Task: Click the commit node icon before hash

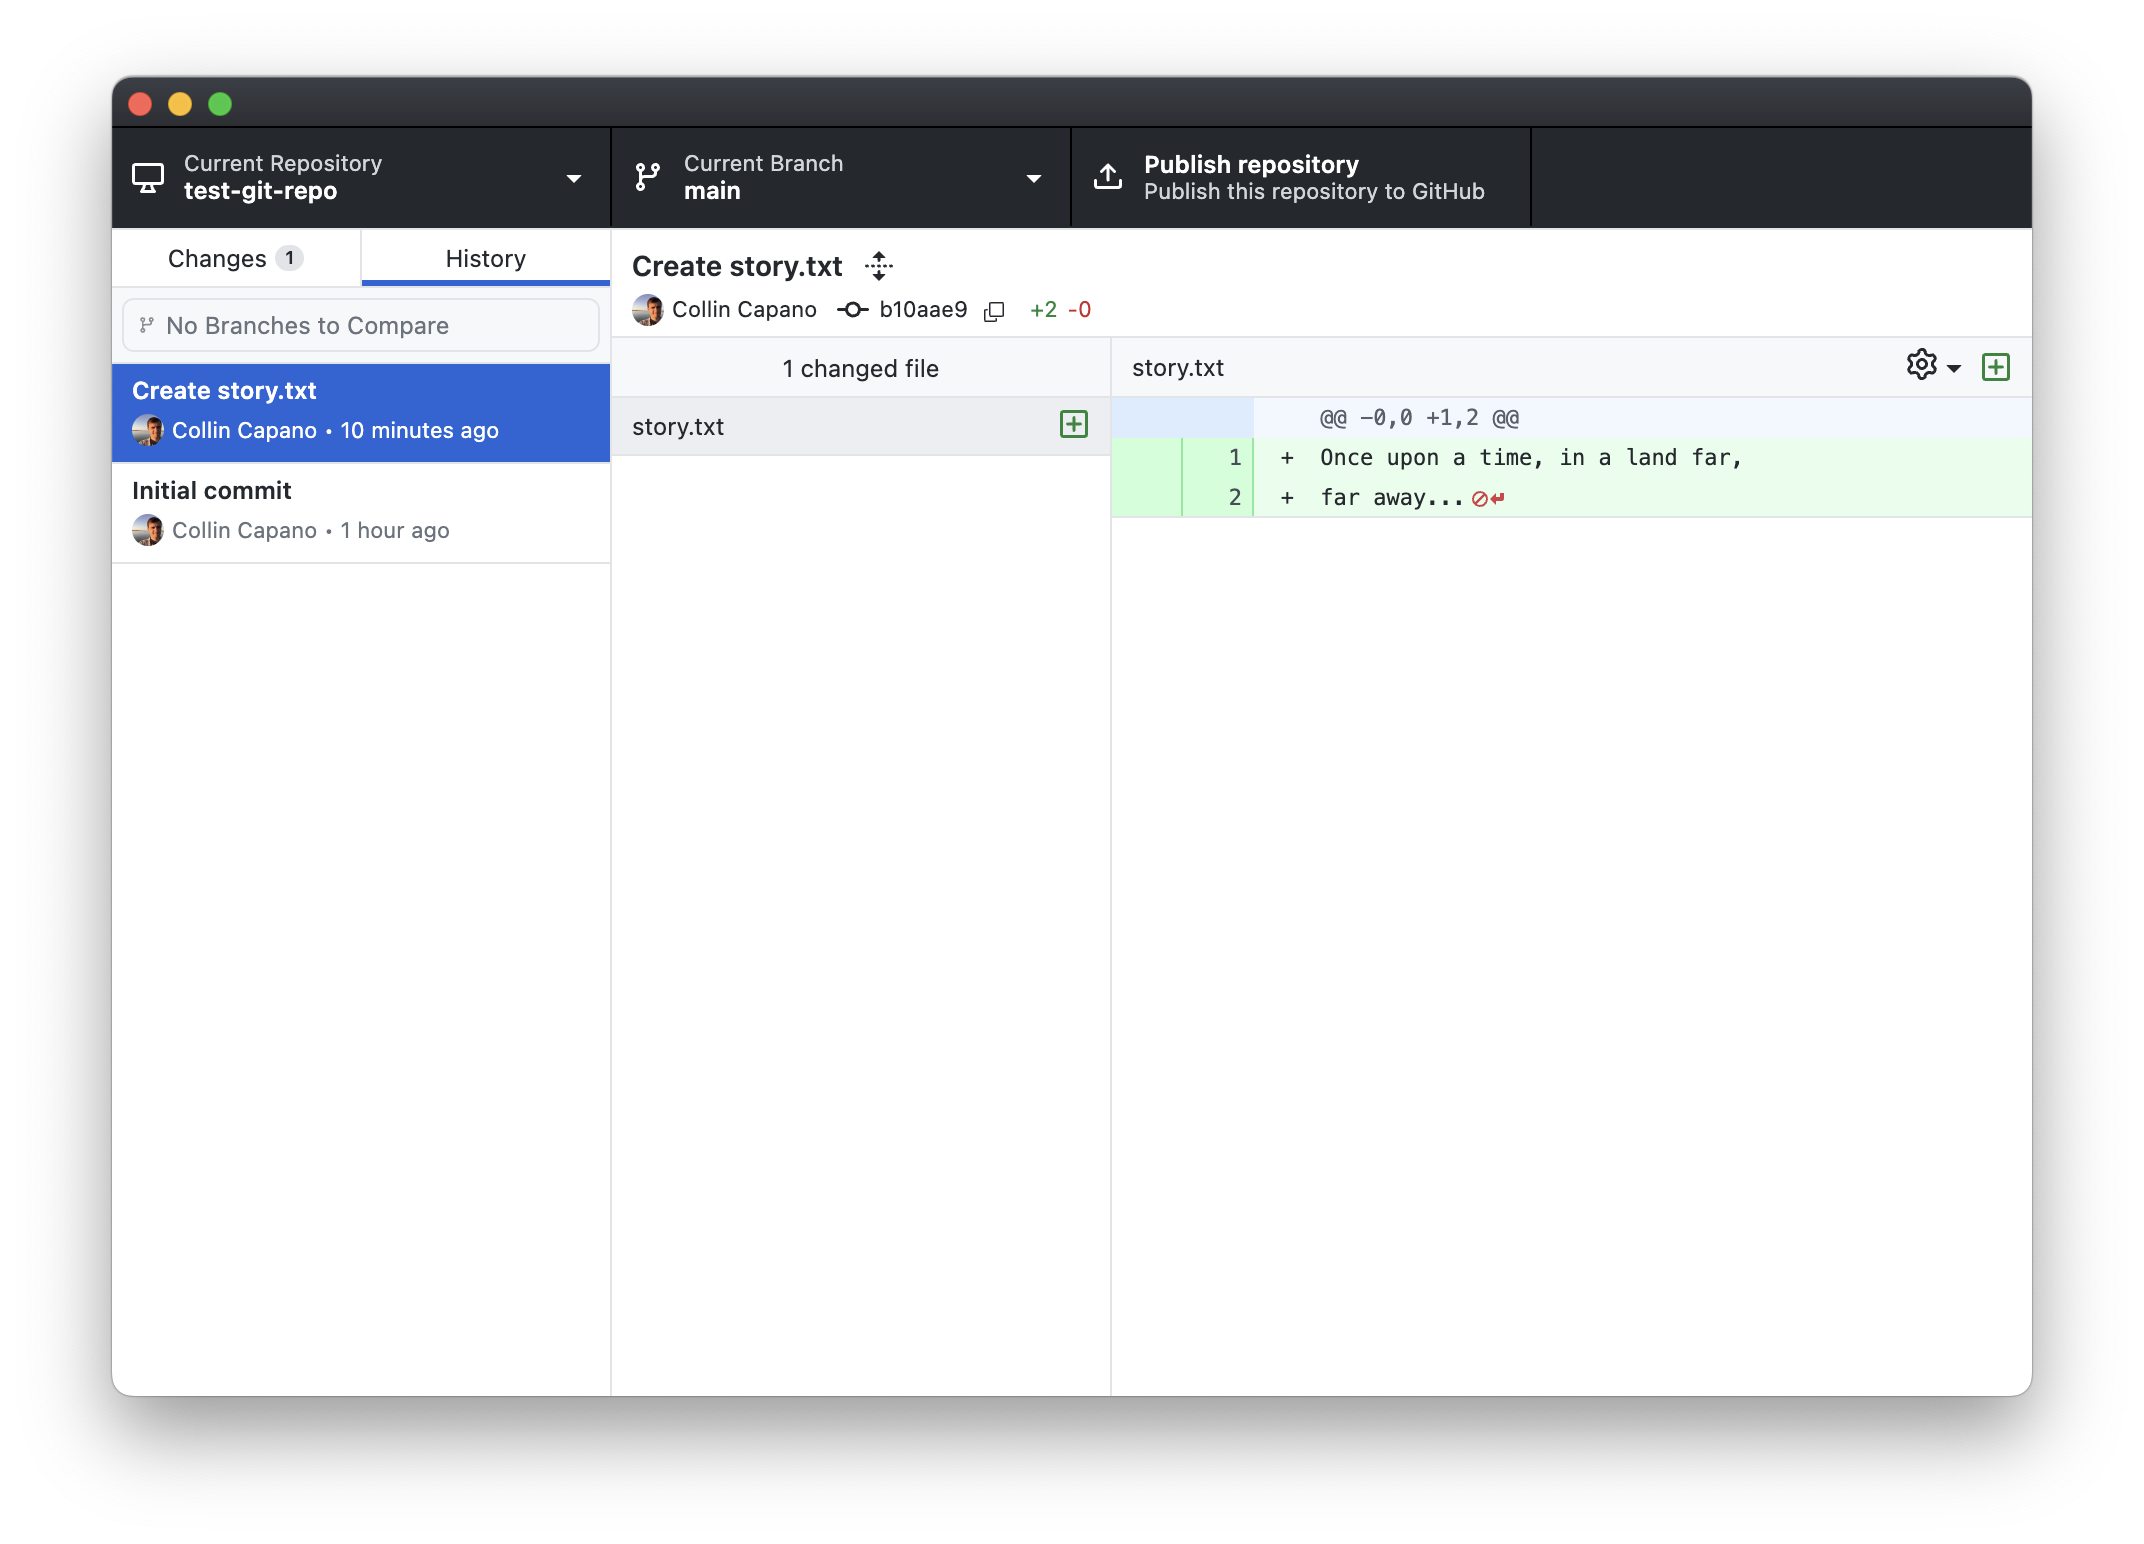Action: [852, 310]
